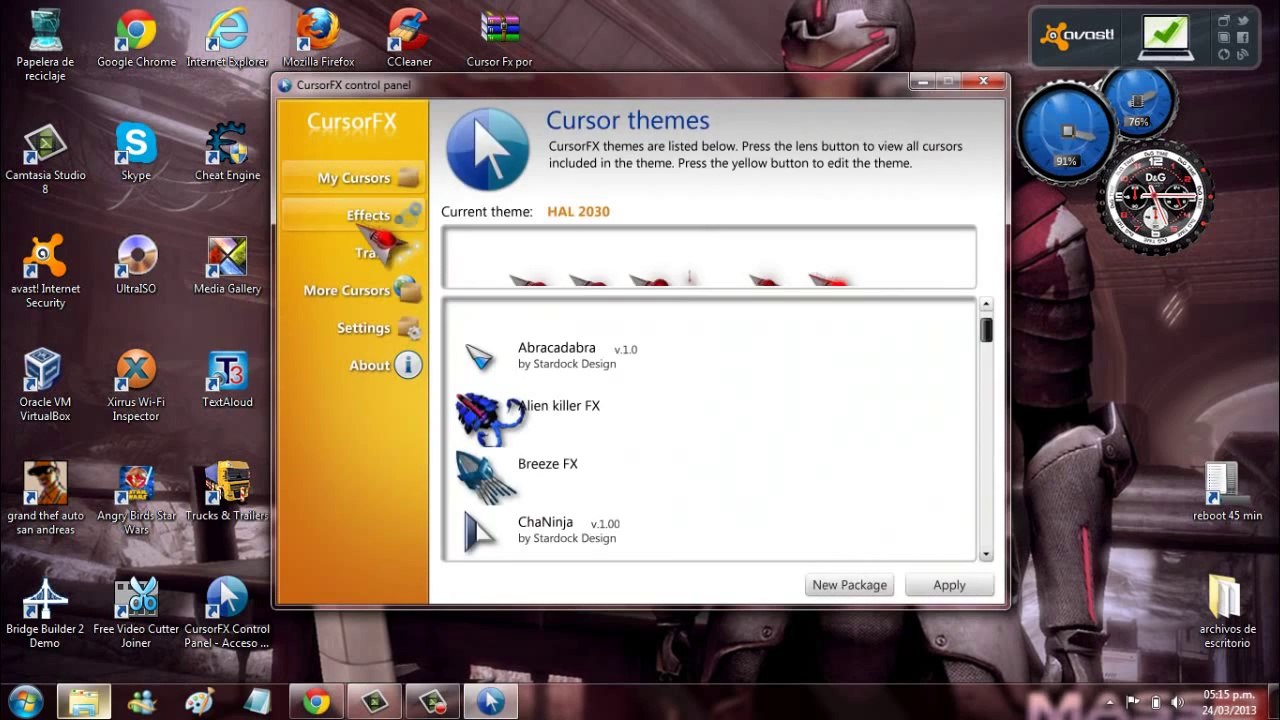Open Windows Explorer from the taskbar
1280x720 pixels.
coord(84,702)
